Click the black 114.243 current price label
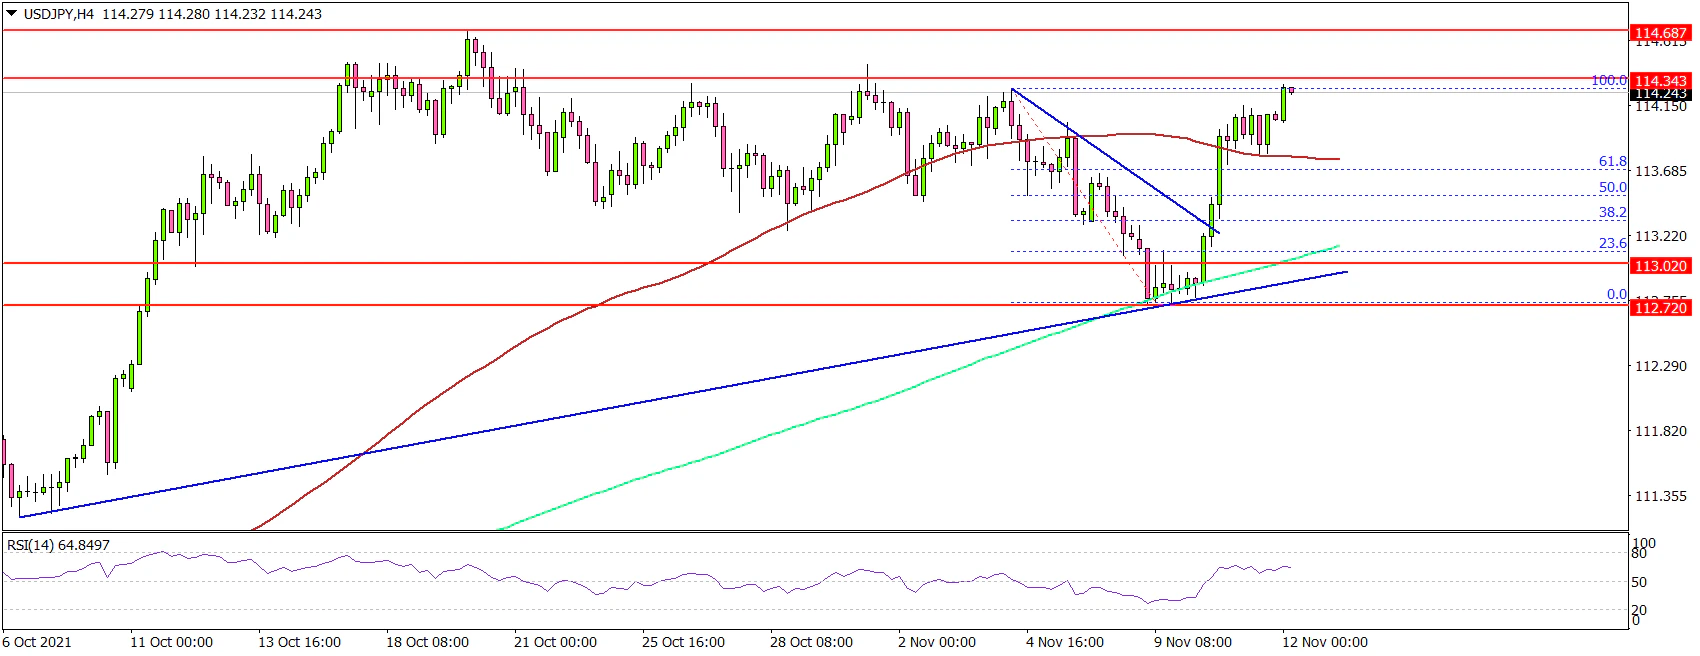 point(1660,93)
